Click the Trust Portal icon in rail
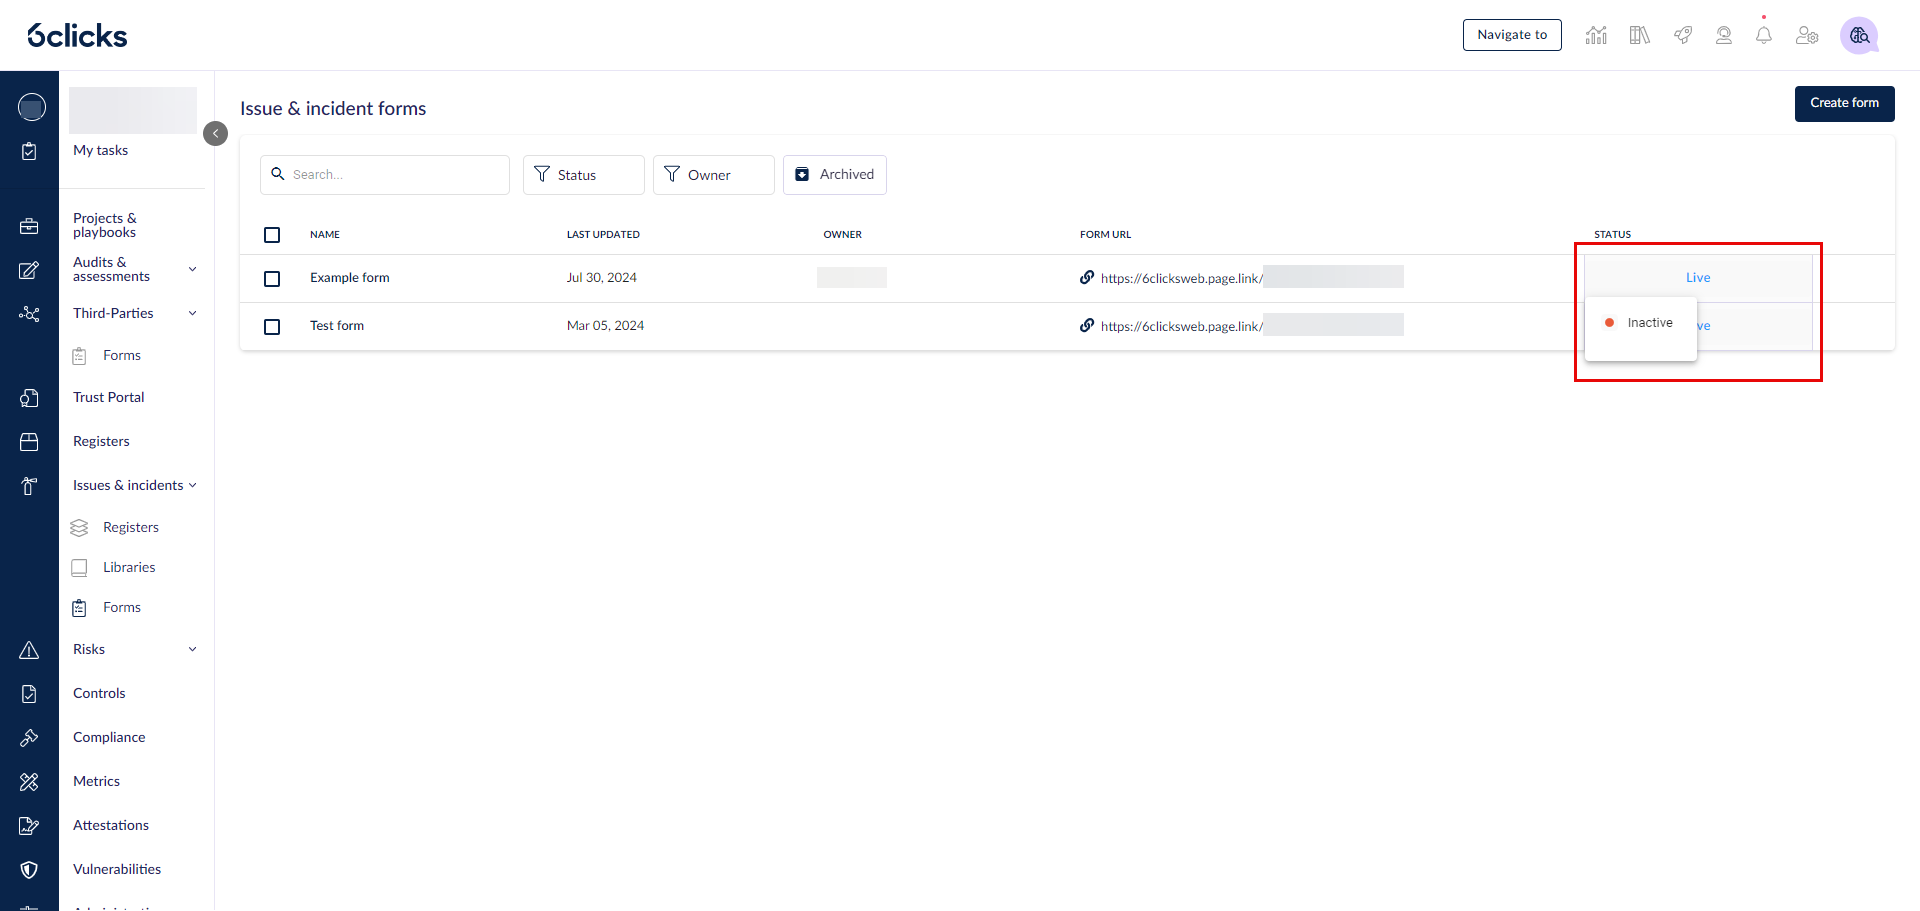 29,398
